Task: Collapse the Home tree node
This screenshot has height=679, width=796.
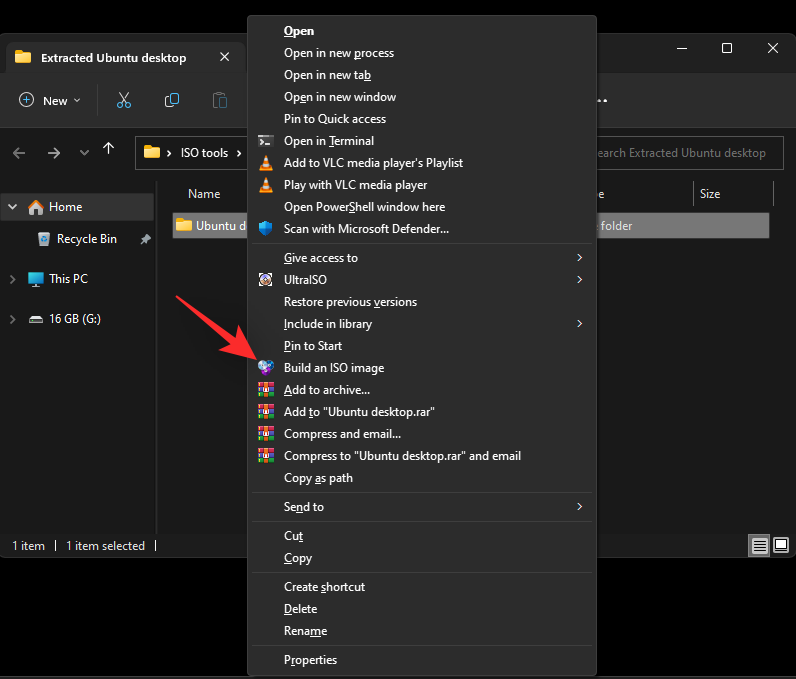Action: point(13,207)
